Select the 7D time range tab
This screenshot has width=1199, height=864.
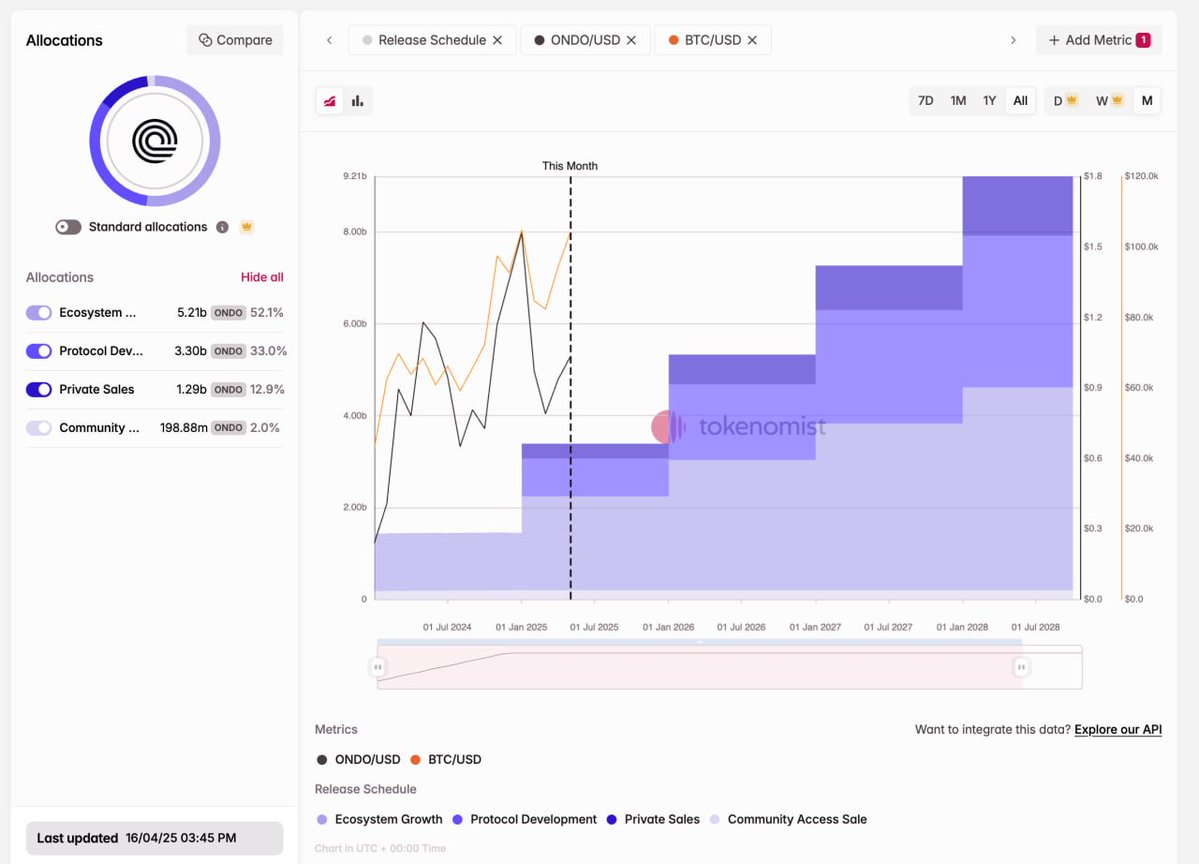coord(926,101)
